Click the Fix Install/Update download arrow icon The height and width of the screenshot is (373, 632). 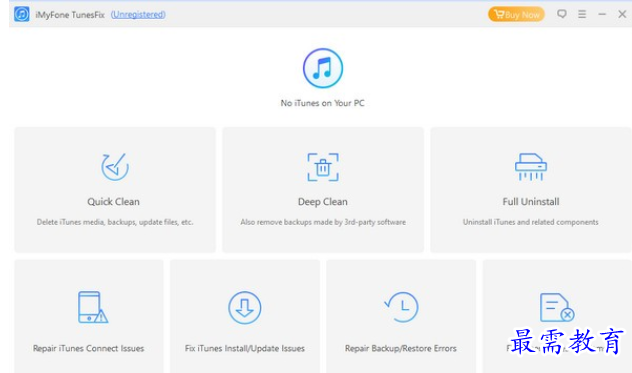(245, 307)
